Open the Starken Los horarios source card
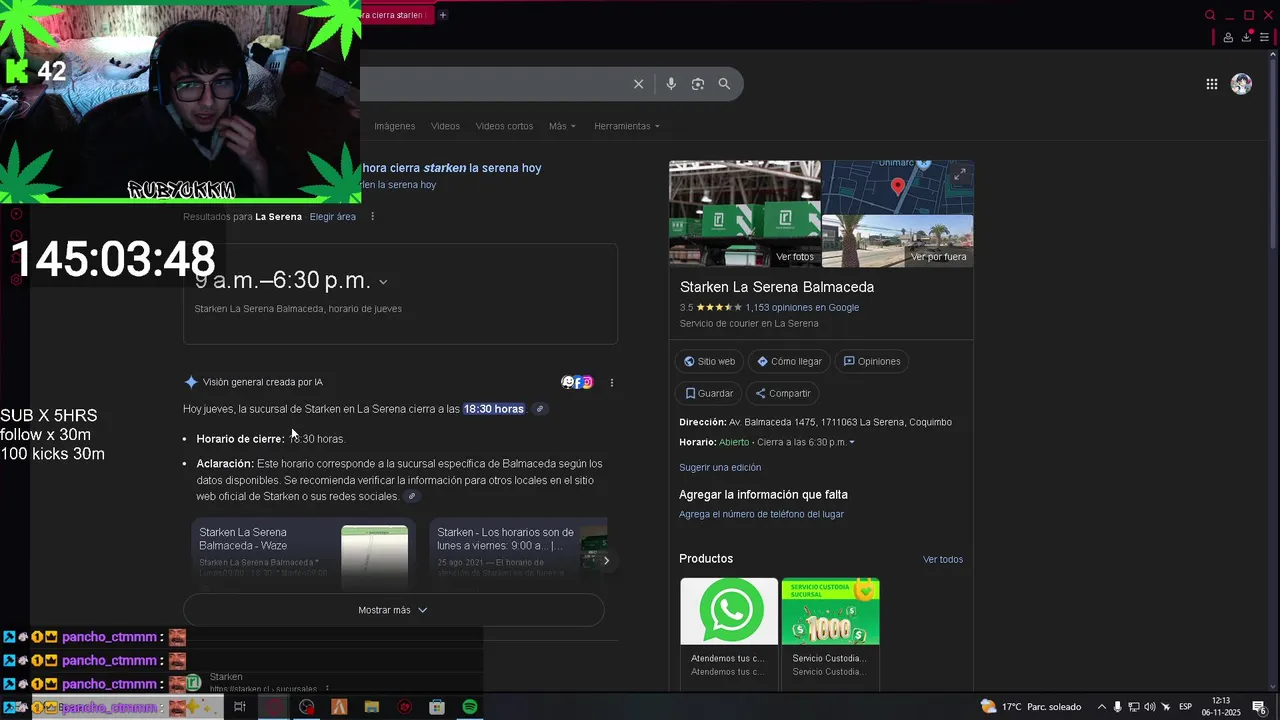Screen dimensions: 1280x720 pyautogui.click(x=518, y=551)
